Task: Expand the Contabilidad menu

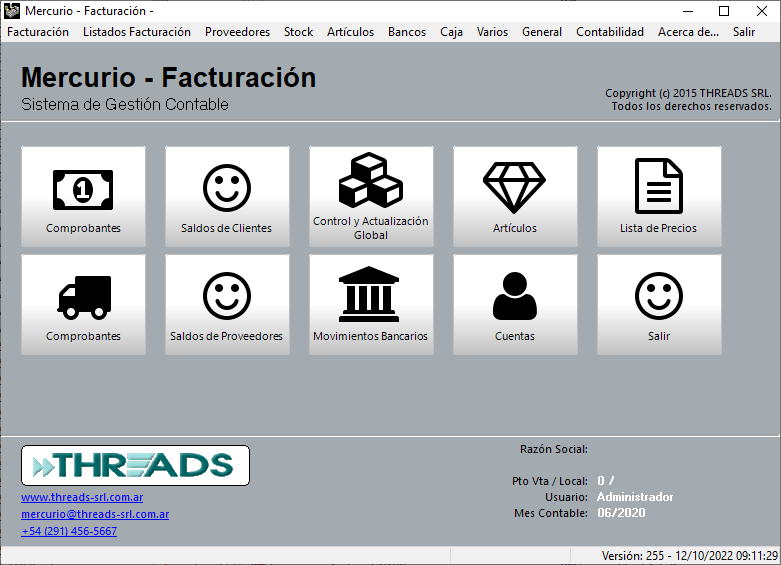Action: coord(610,32)
